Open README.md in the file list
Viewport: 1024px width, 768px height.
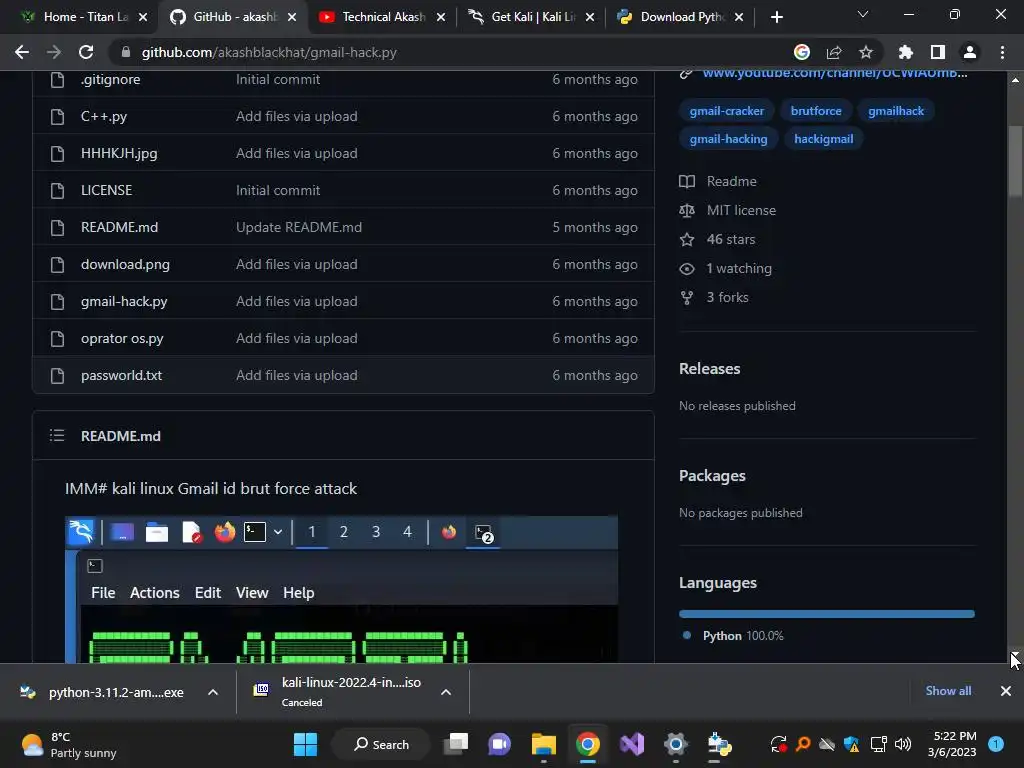tap(120, 227)
